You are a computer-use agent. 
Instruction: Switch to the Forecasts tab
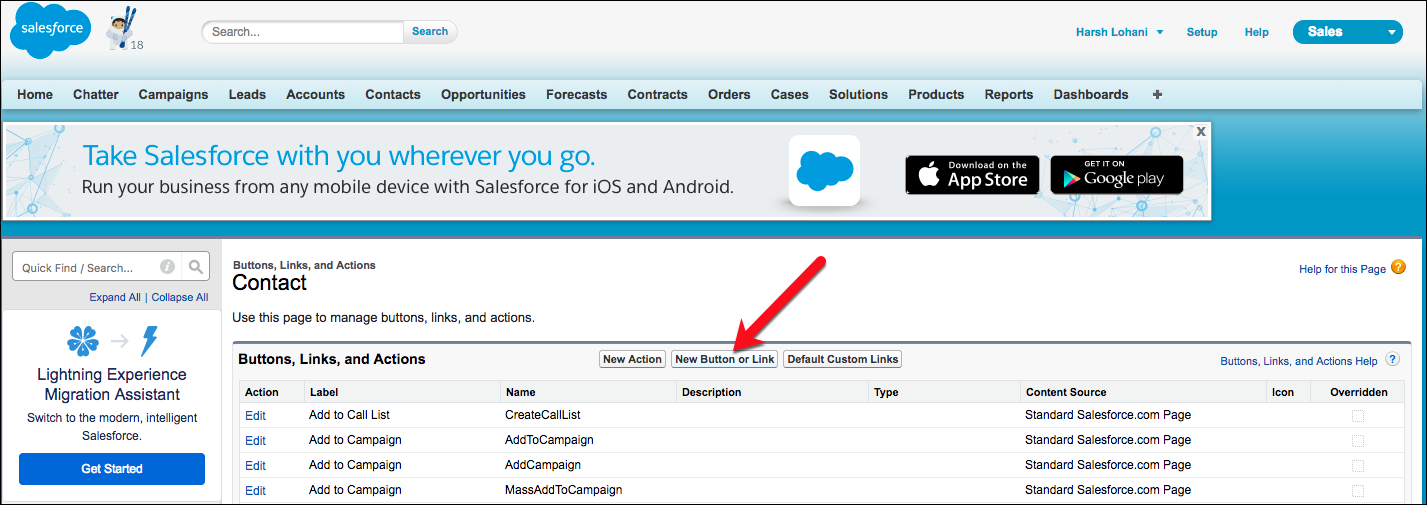pos(576,94)
